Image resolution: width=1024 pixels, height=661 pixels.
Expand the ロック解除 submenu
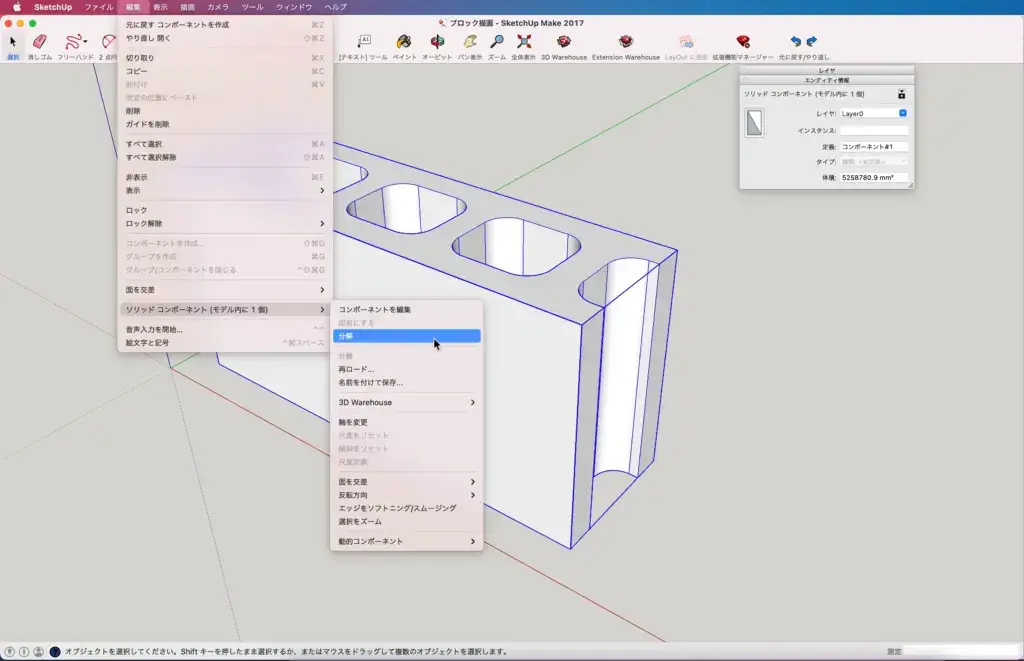click(x=224, y=223)
